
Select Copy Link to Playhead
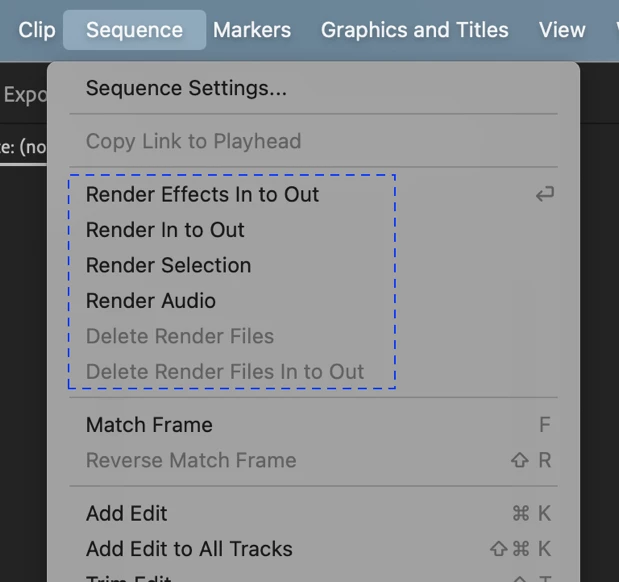[313, 141]
